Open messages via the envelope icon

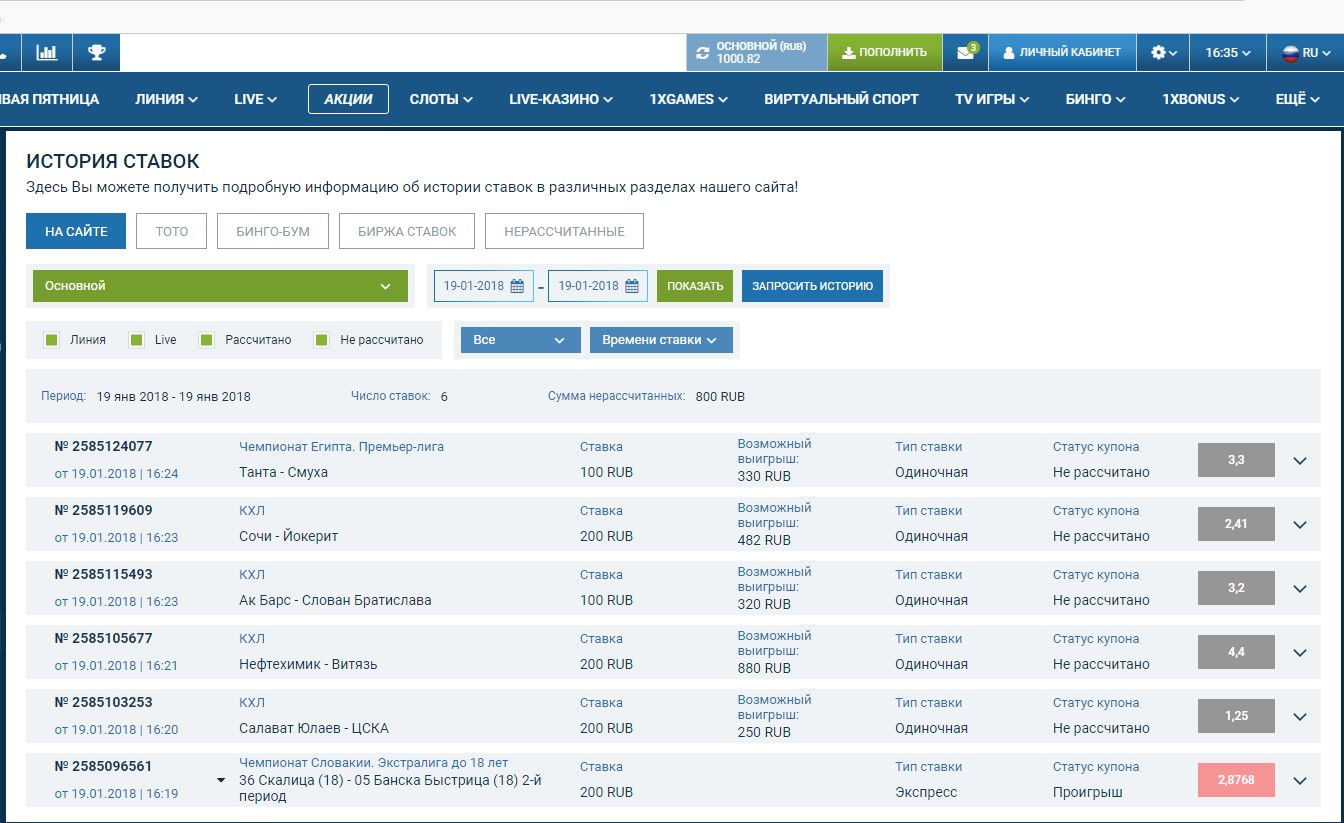pyautogui.click(x=962, y=52)
